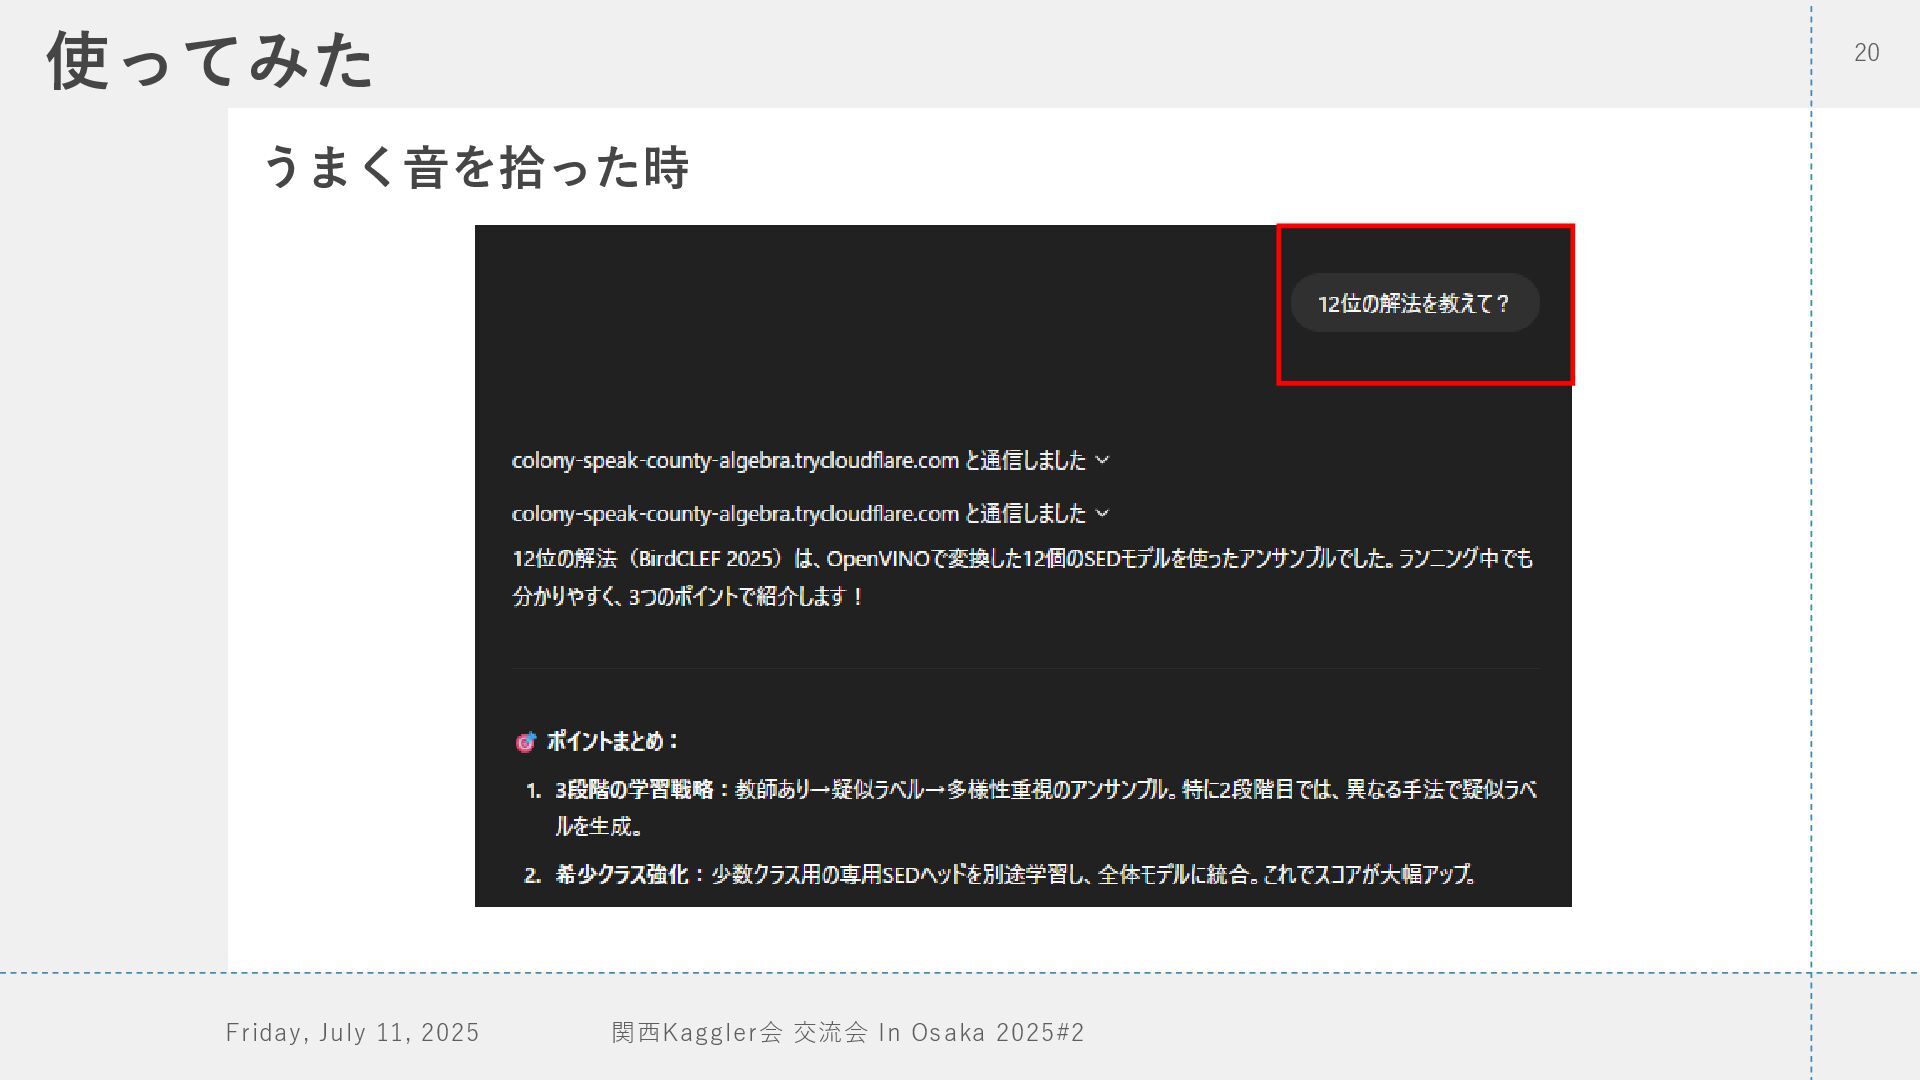This screenshot has height=1080, width=1920.
Task: Click the slide number 20
Action: [x=1867, y=53]
